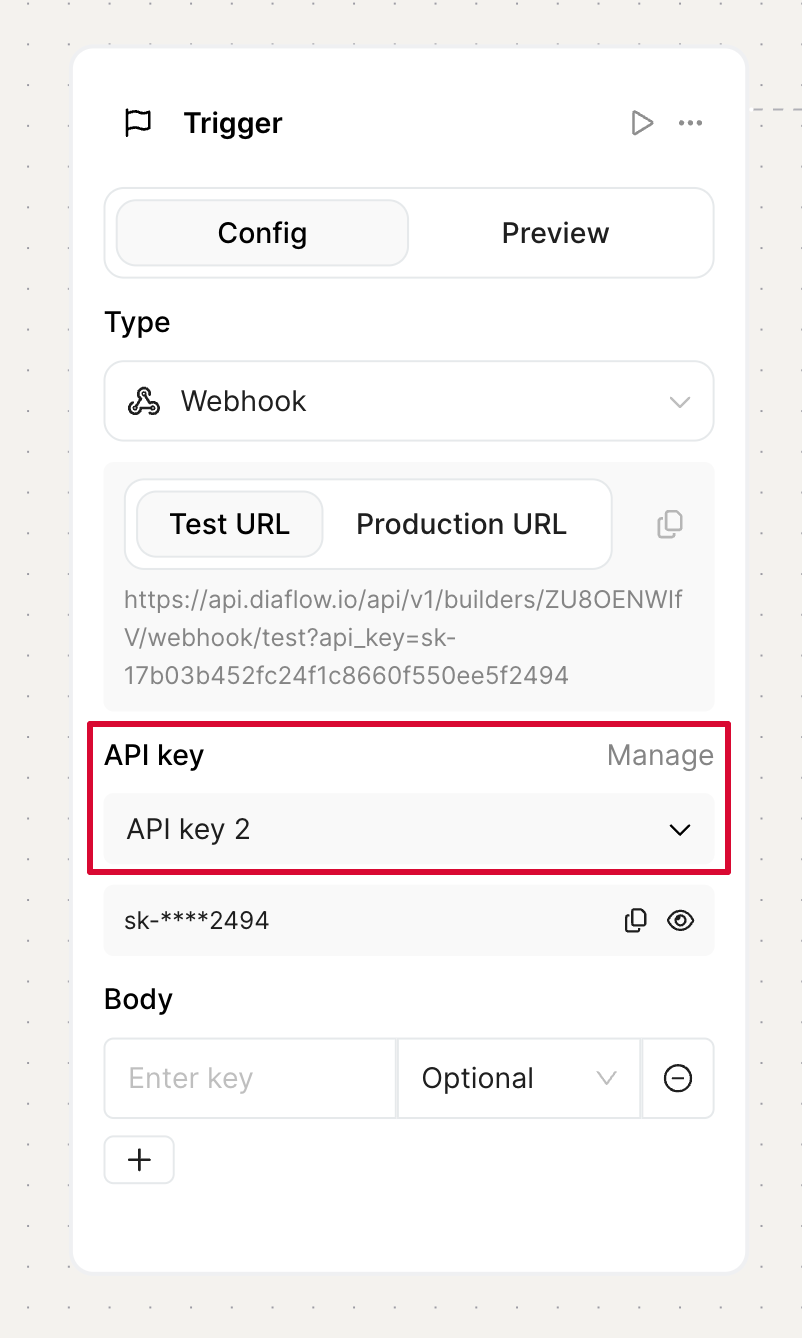Copy the webhook URL with copy icon

(669, 524)
